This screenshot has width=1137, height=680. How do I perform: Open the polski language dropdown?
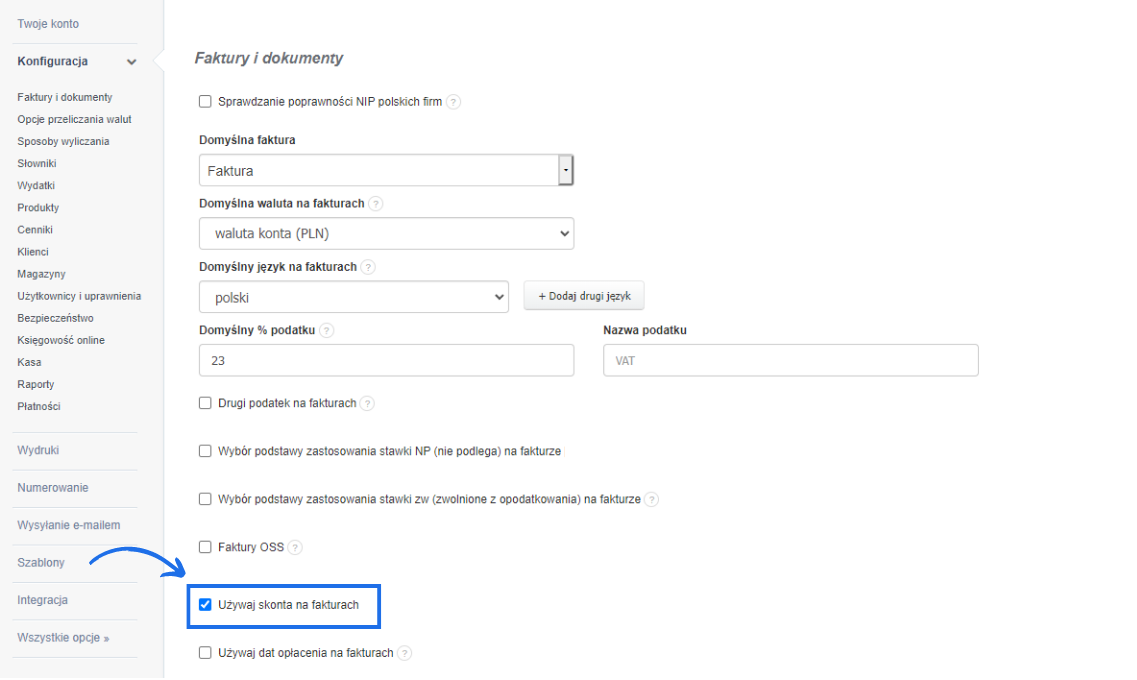pyautogui.click(x=354, y=297)
